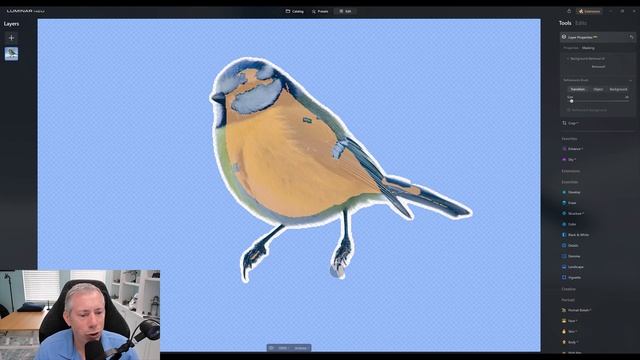Reset Layer Properties with the undo arrow
Viewport: 640px width, 360px height.
pos(631,37)
